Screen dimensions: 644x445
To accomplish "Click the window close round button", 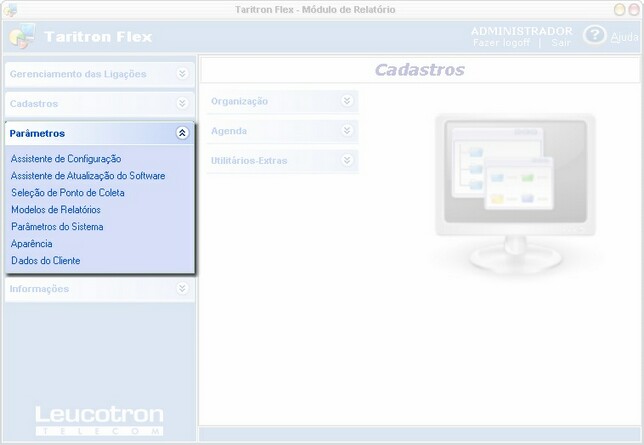I will point(635,9).
